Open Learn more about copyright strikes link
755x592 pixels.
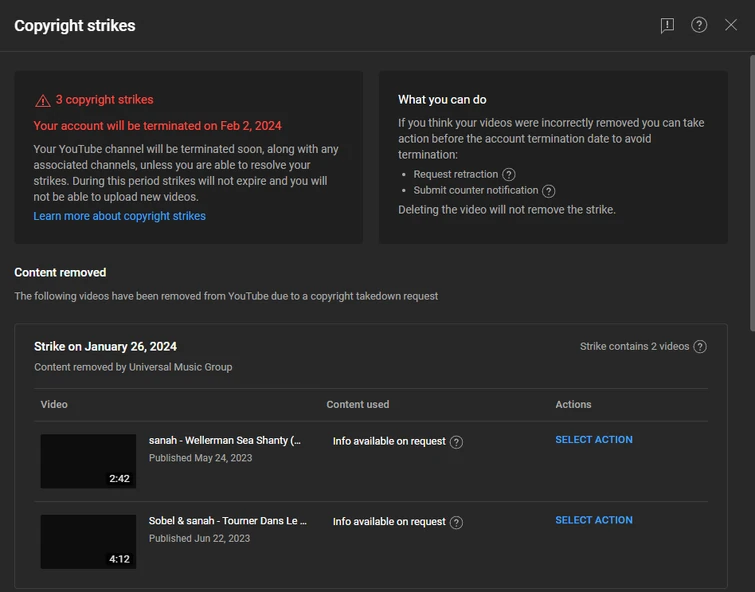point(119,216)
